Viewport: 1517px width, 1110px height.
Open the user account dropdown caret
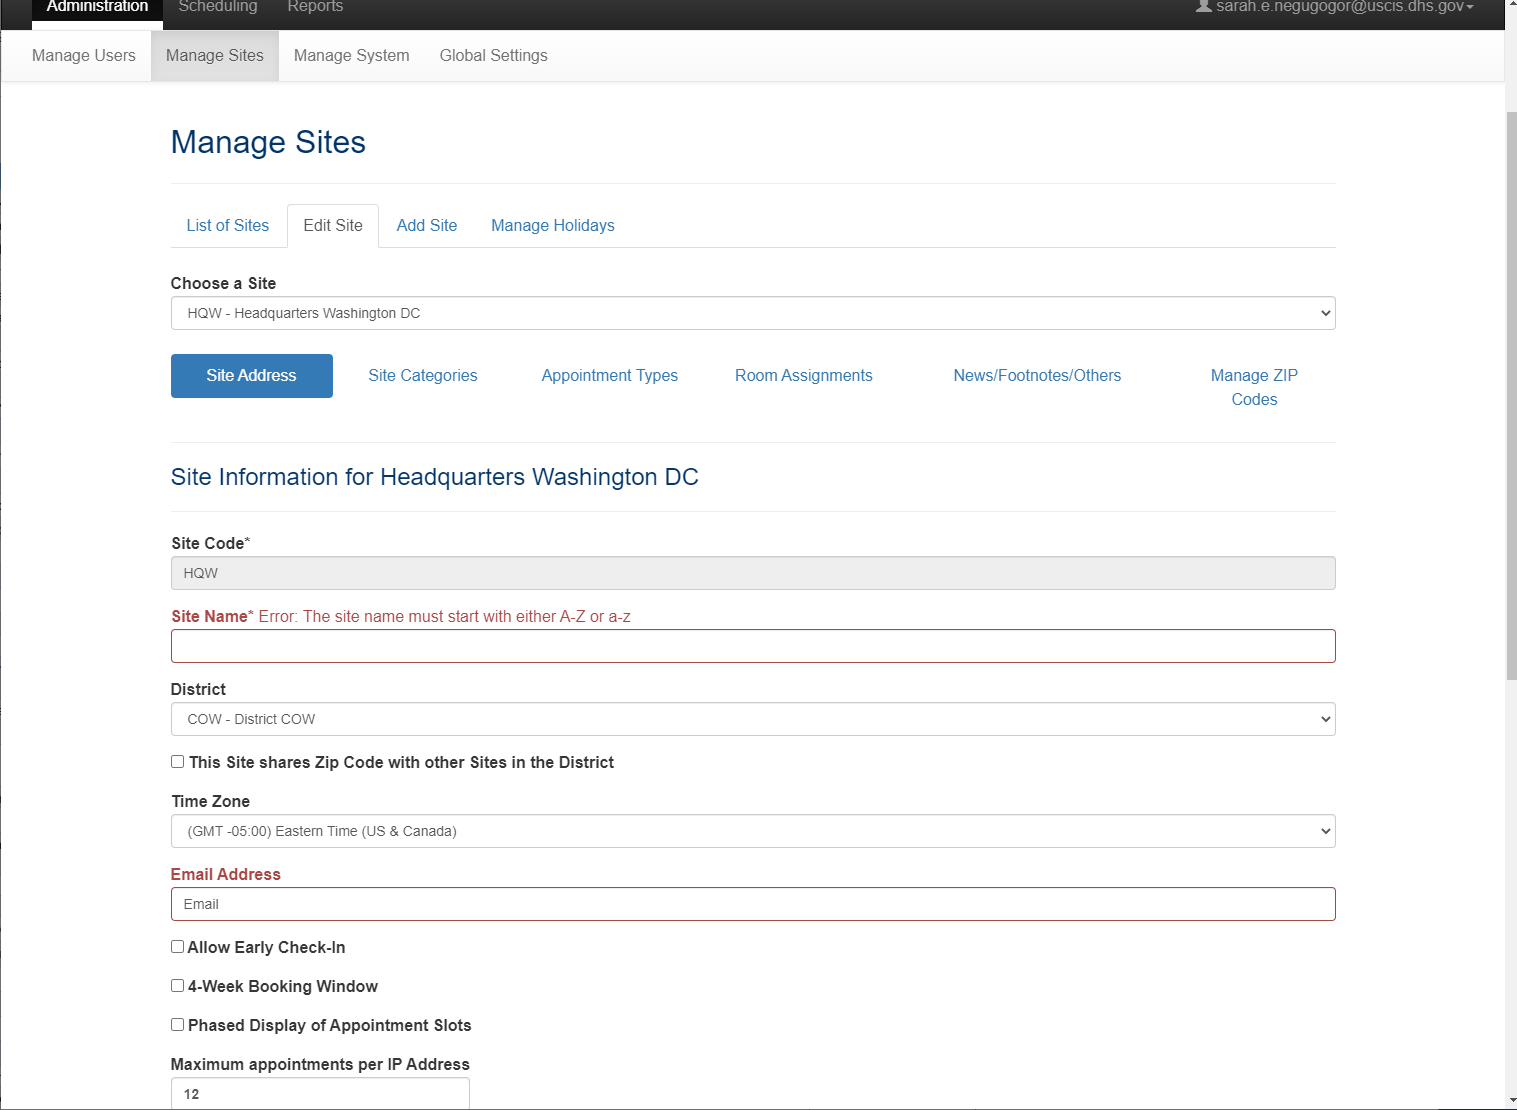(1470, 7)
